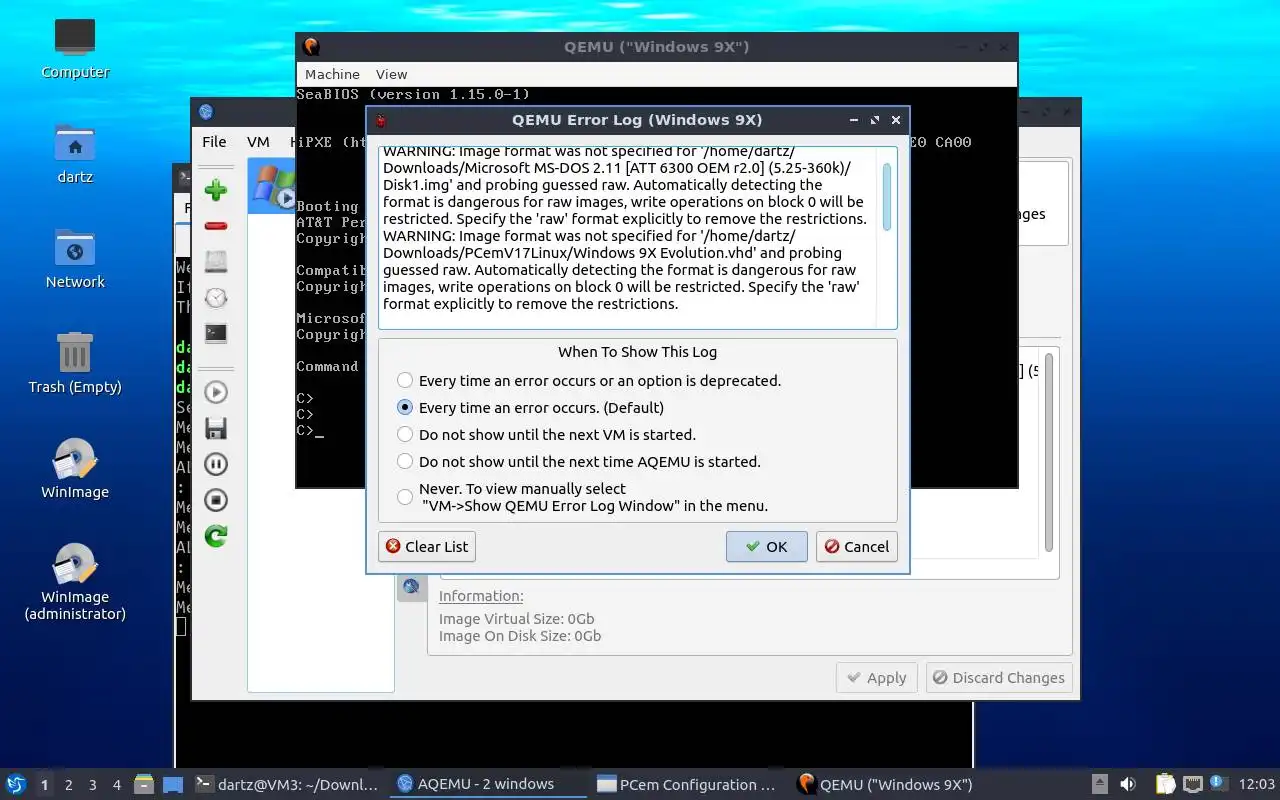1280x800 pixels.
Task: Click the volume speaker tray icon
Action: tap(1128, 784)
